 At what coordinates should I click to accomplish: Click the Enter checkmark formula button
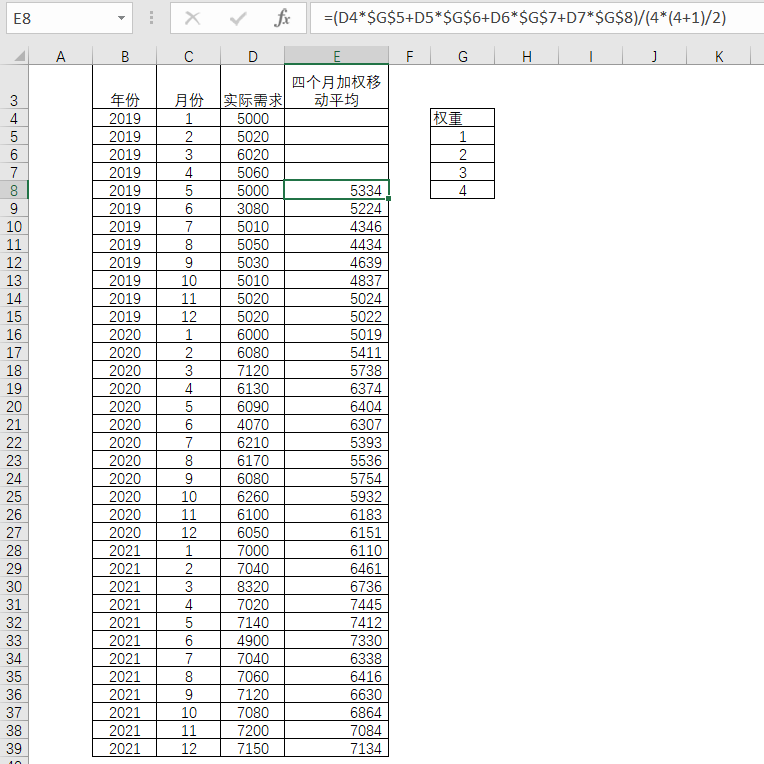pos(238,18)
